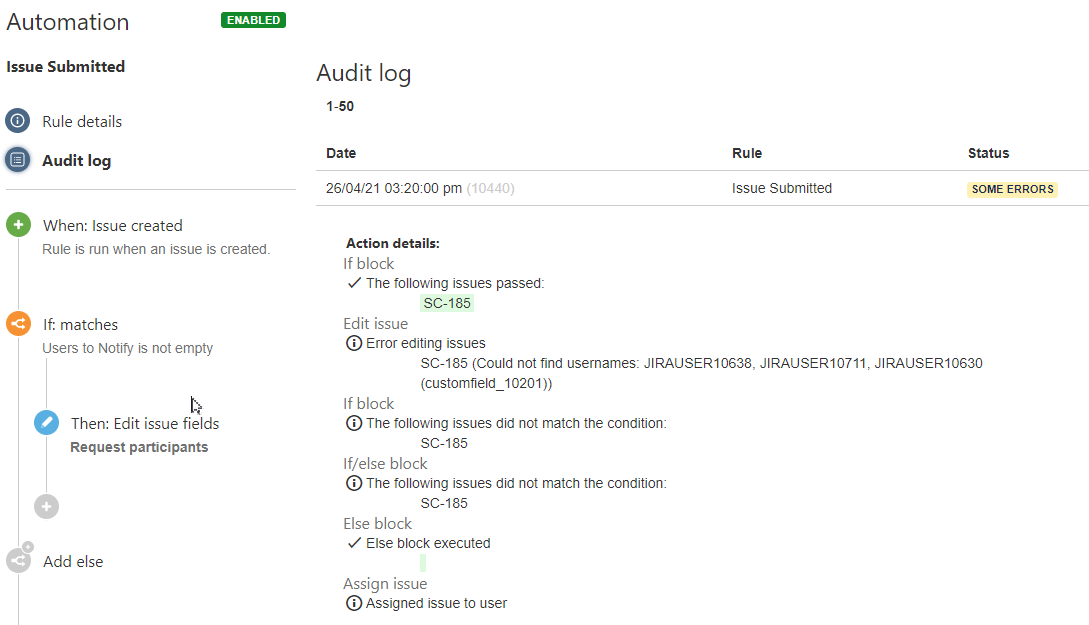Click the SOME ERRORS status badge
1089x625 pixels.
pos(1013,189)
